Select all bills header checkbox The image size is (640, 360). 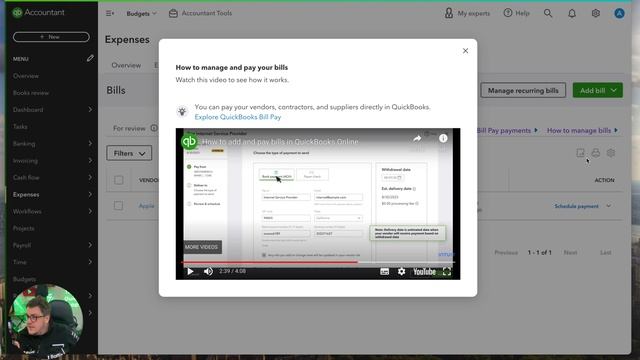tap(119, 180)
